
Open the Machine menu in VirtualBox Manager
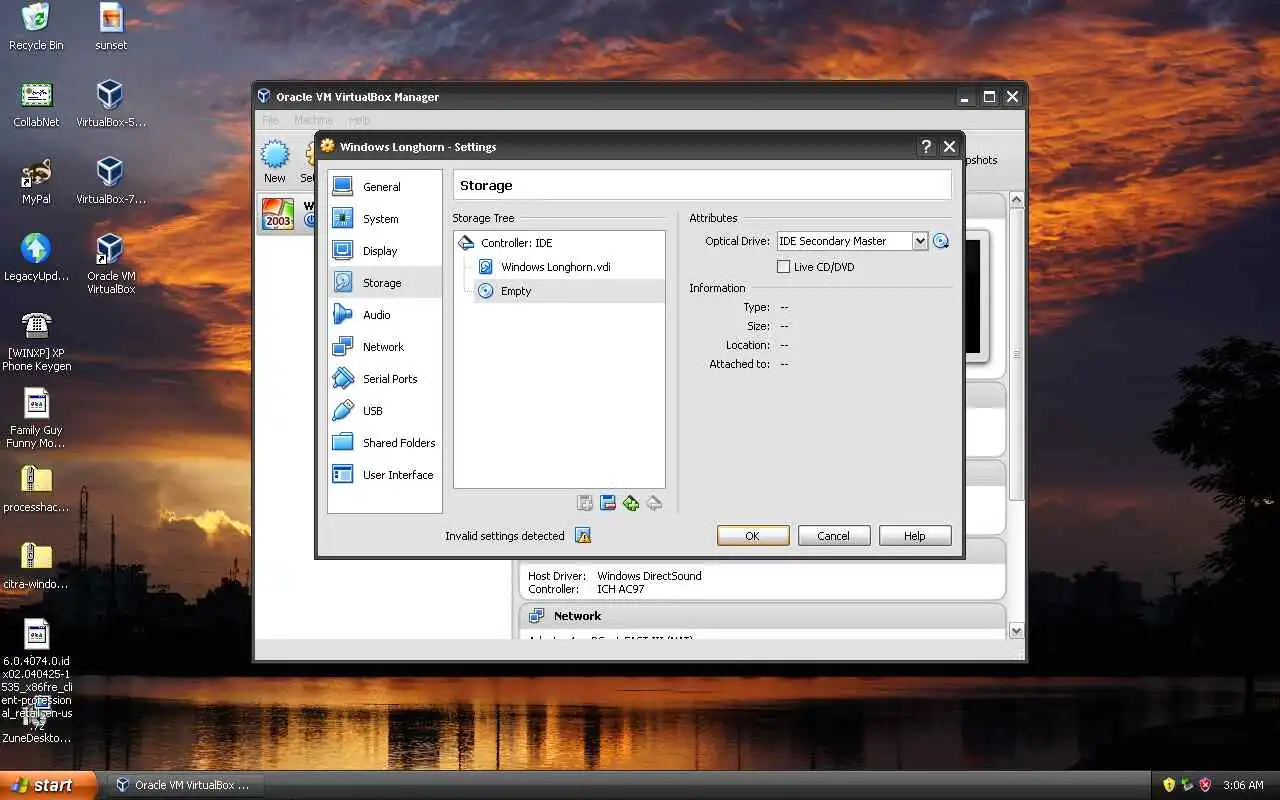point(313,120)
